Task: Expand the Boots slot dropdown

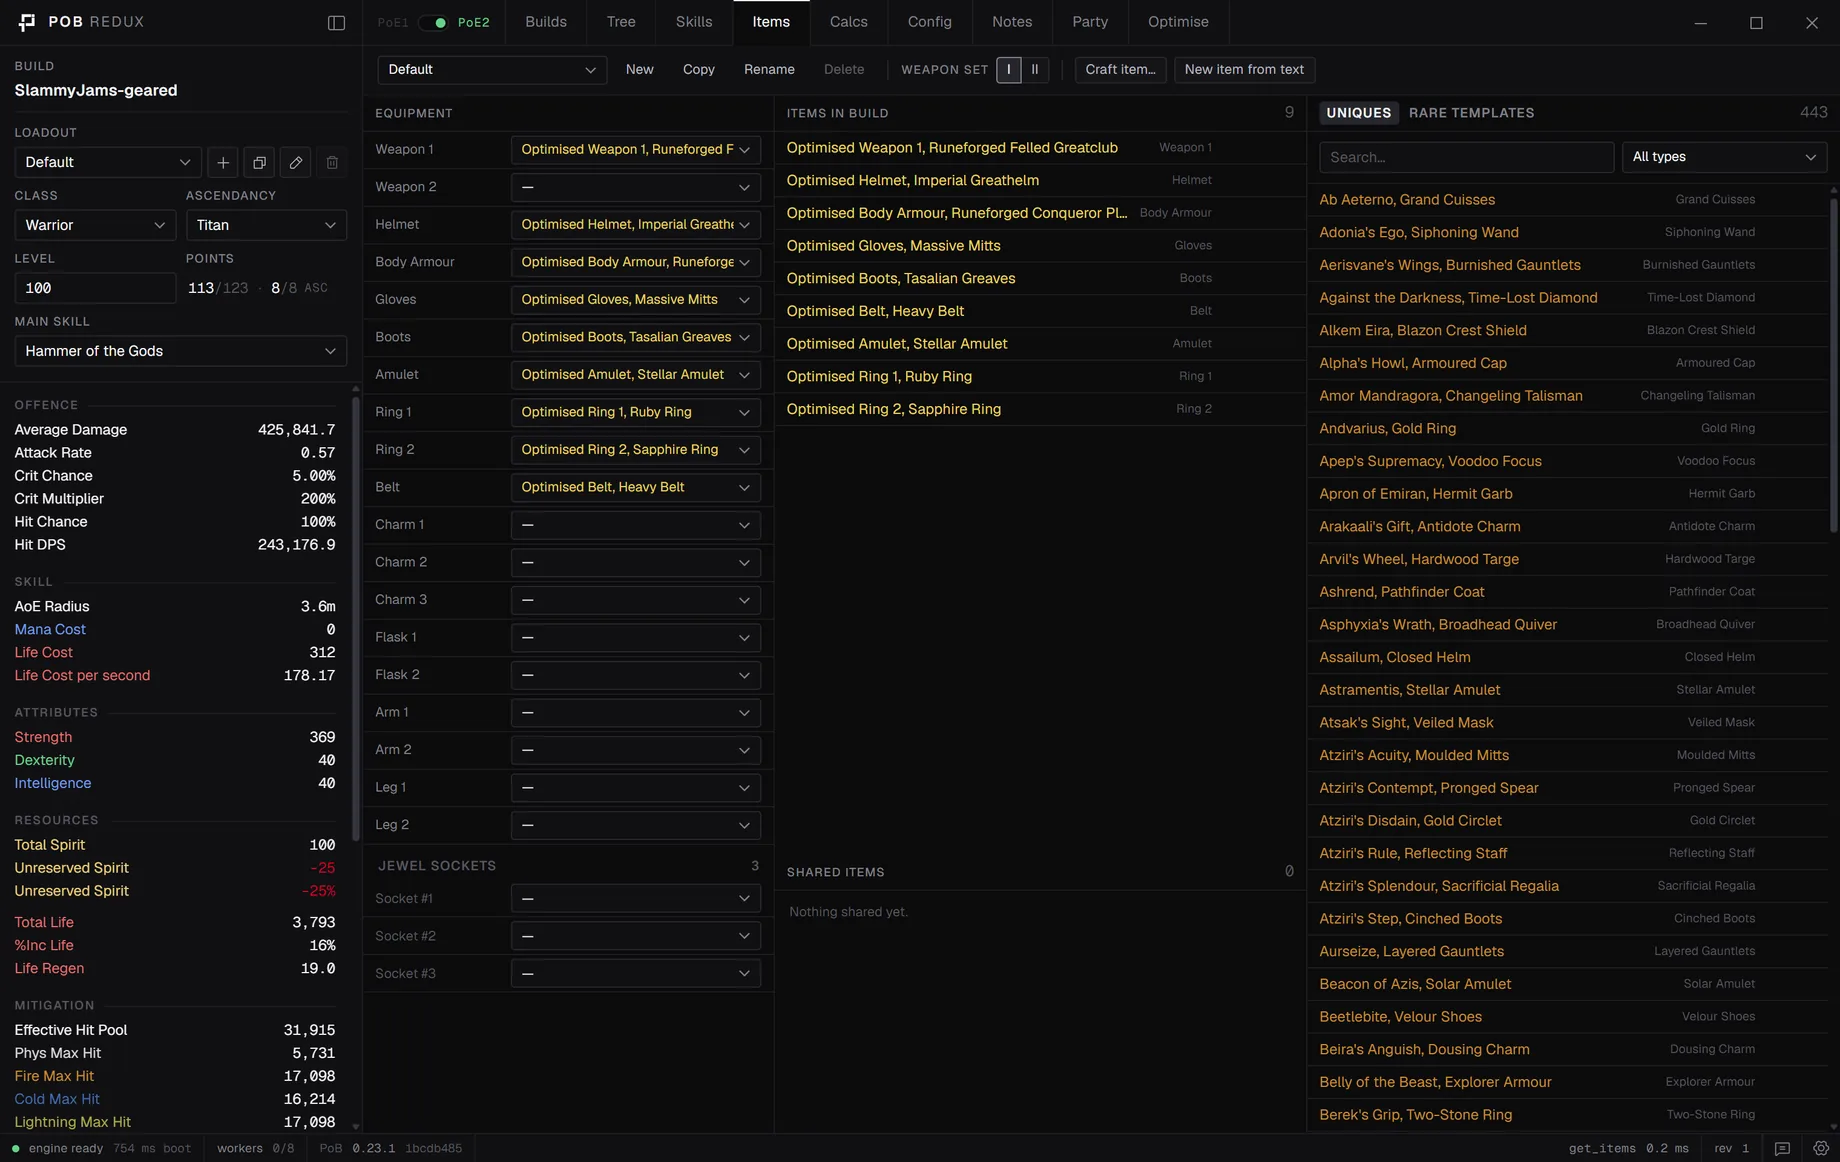Action: [x=636, y=337]
